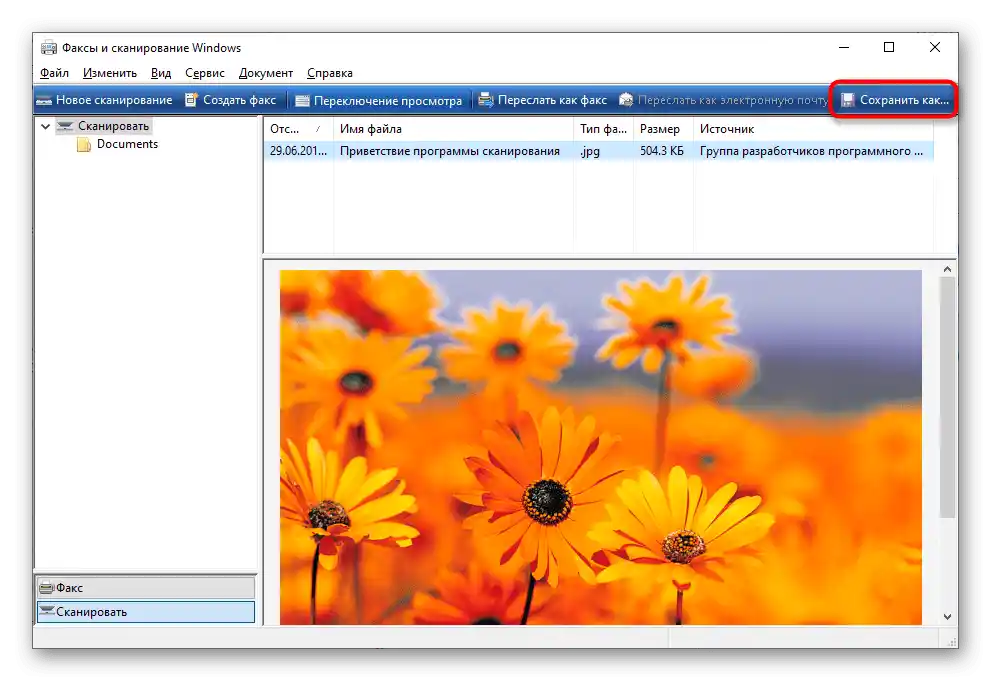Minimize the Факсы и сканирование window
991x681 pixels.
pos(844,47)
